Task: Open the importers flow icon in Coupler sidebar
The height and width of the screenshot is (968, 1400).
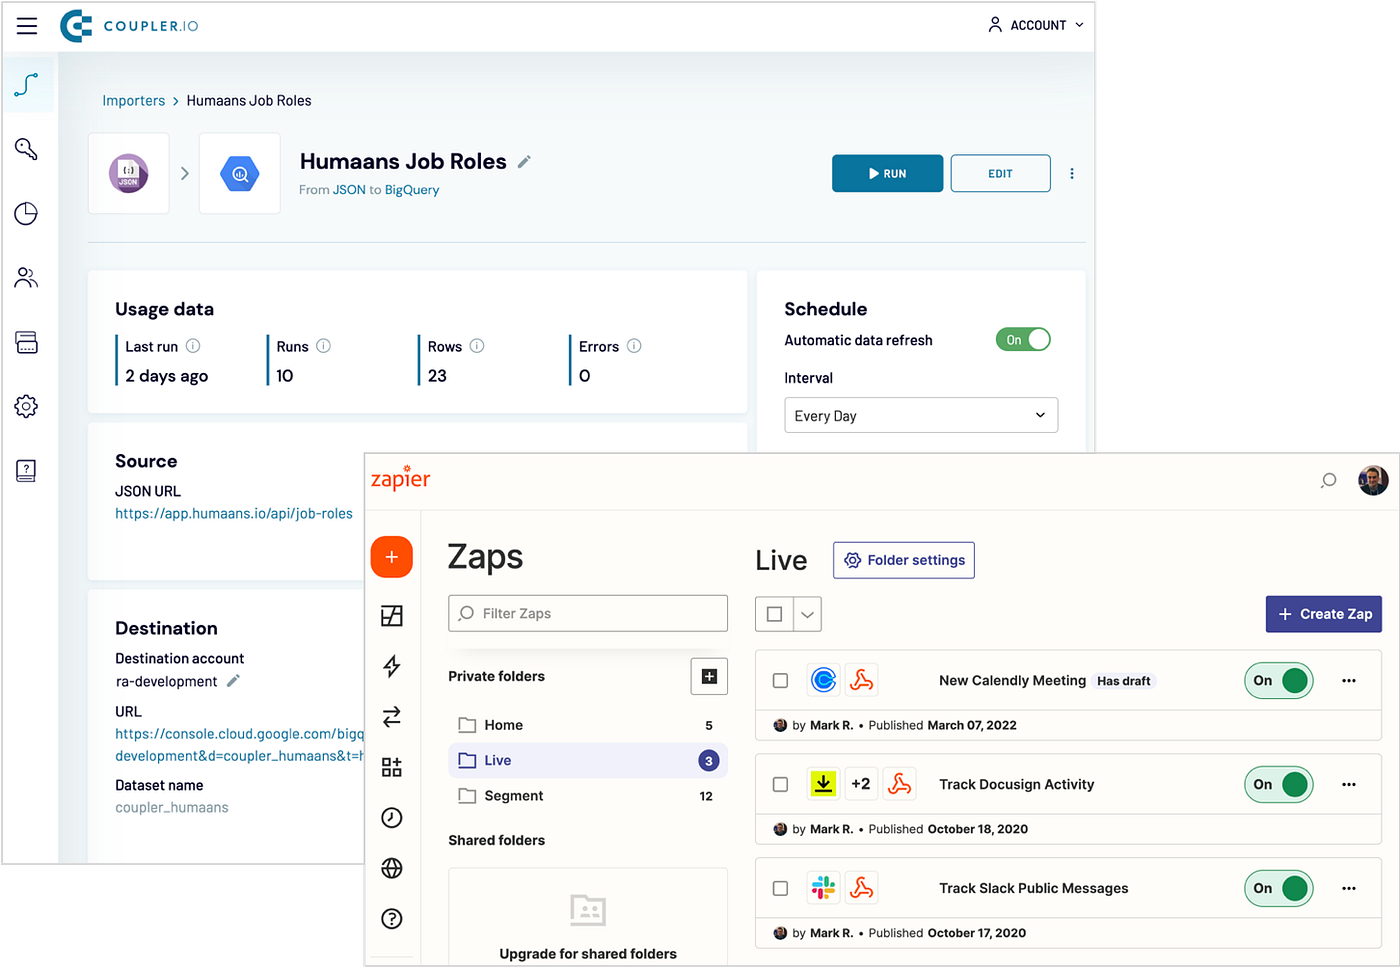Action: click(x=27, y=85)
